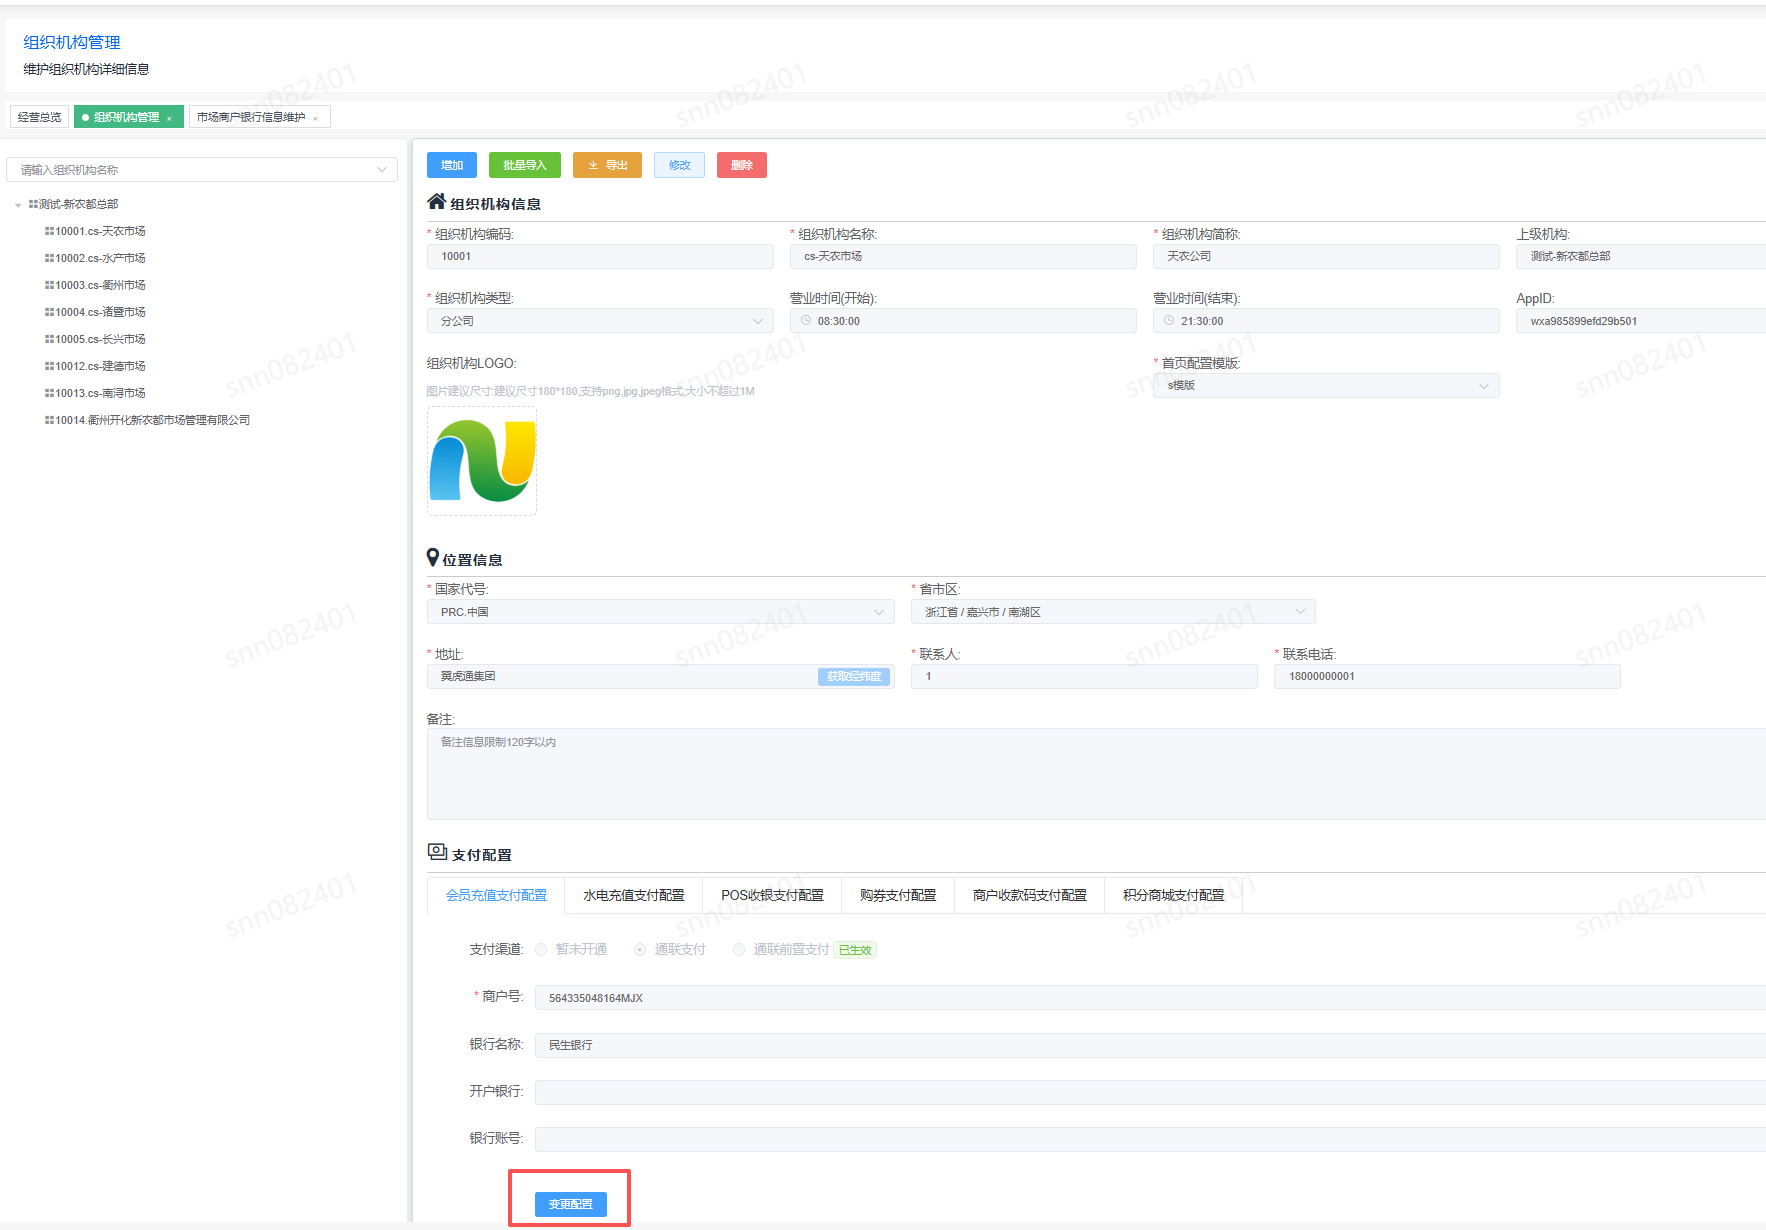Image resolution: width=1766 pixels, height=1230 pixels.
Task: Select the 通联支付 radio button
Action: [640, 950]
